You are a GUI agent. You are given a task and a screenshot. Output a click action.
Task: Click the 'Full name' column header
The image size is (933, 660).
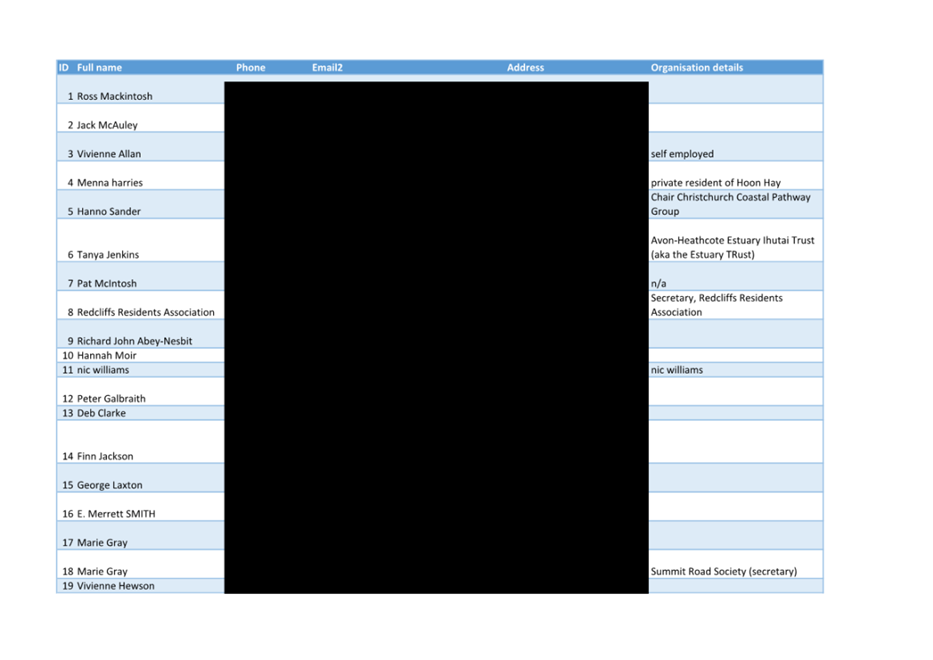coord(99,68)
